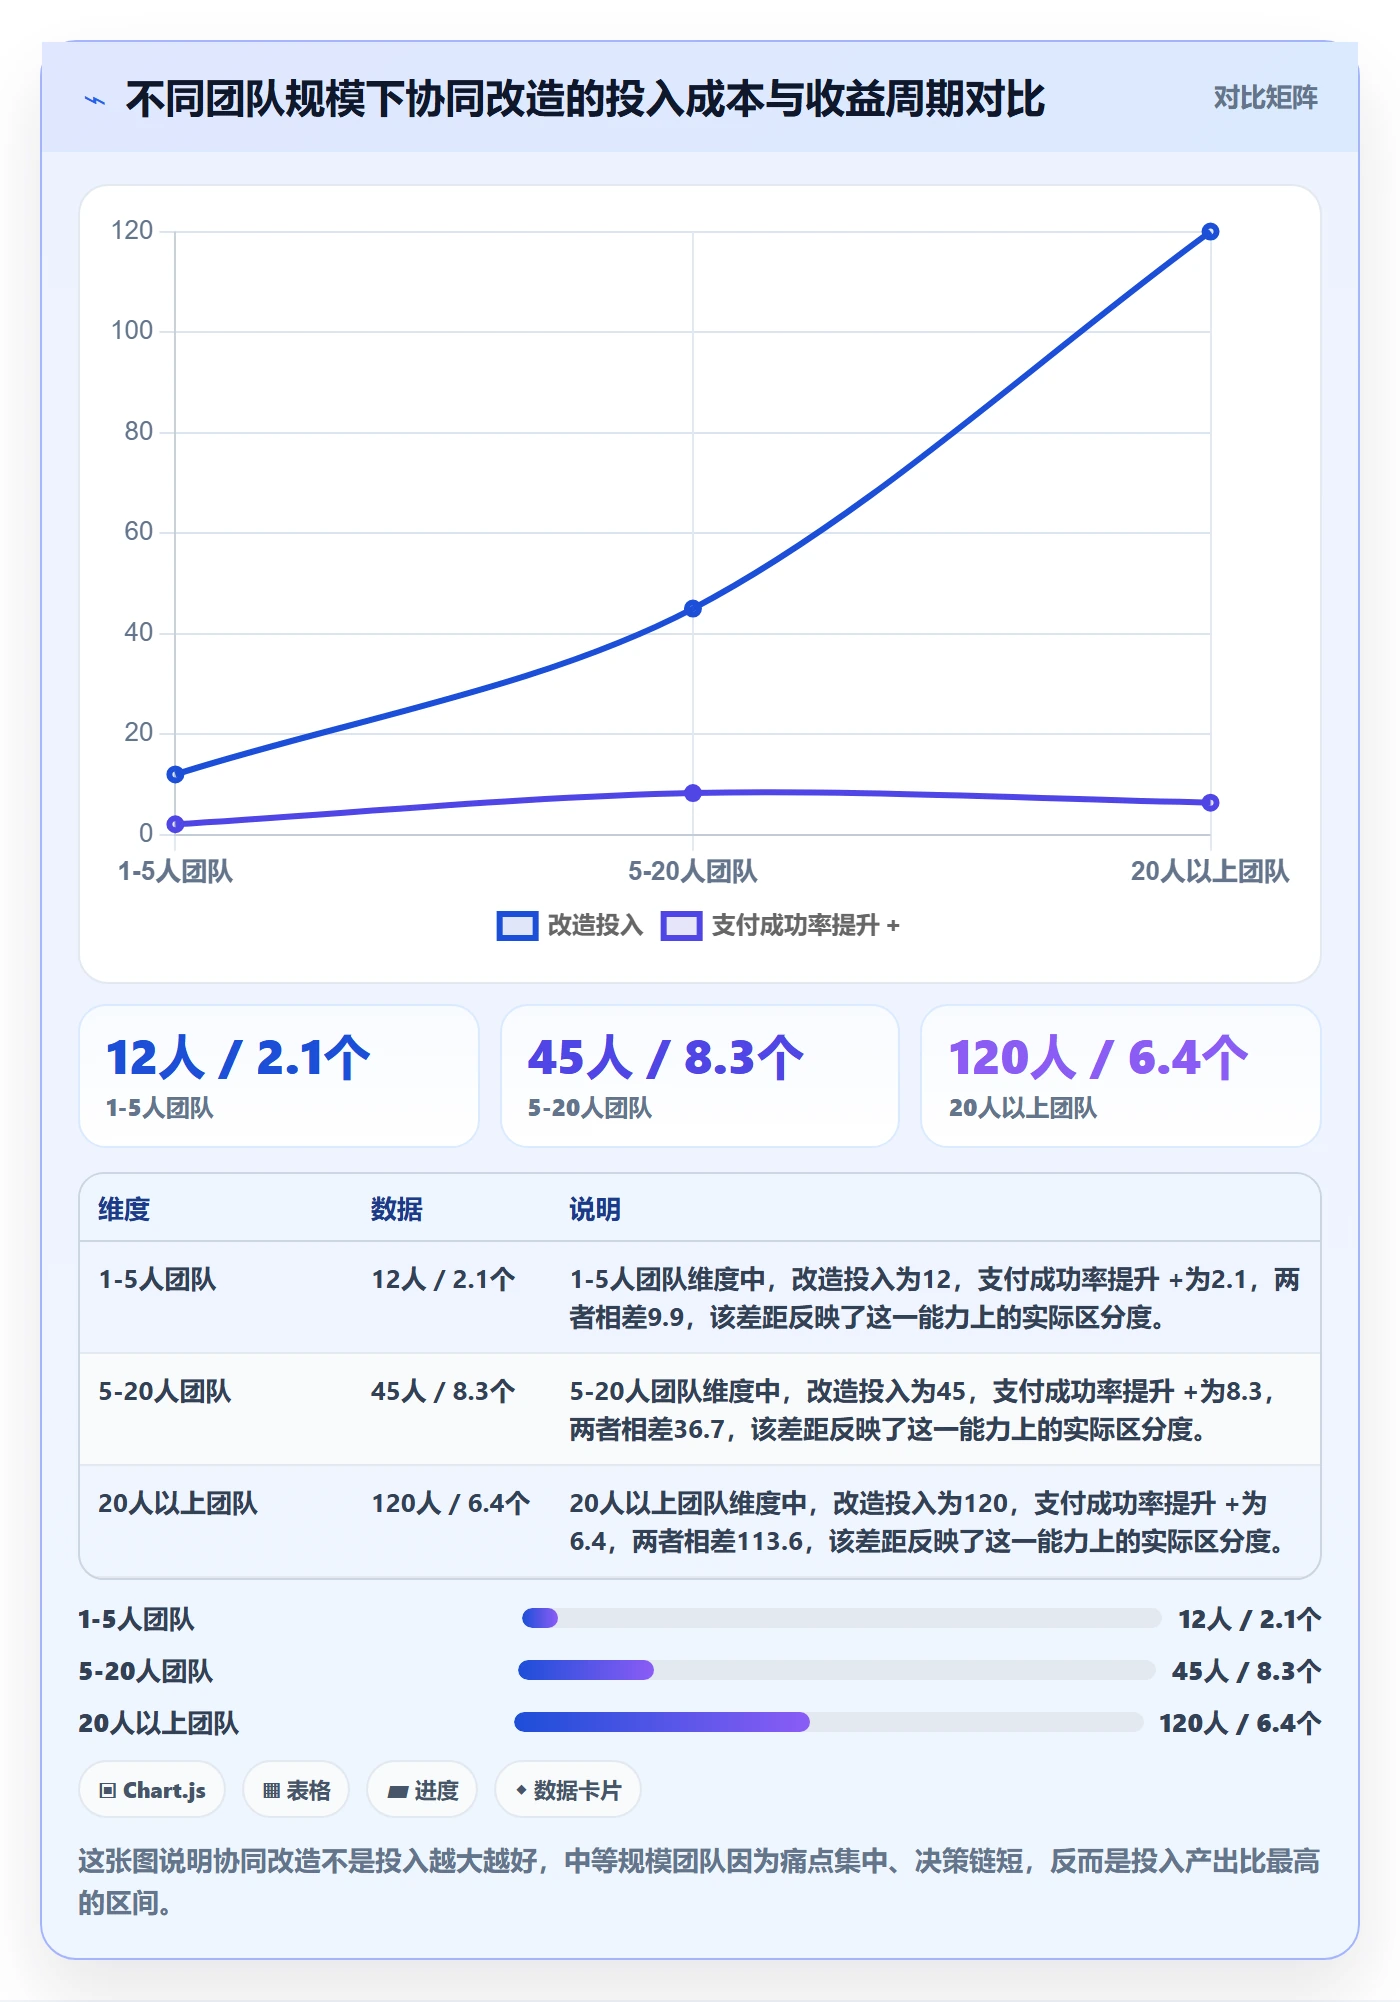Click the 5-20人团队 progress bar
Screen dimensions: 1400x2002
tap(837, 1670)
